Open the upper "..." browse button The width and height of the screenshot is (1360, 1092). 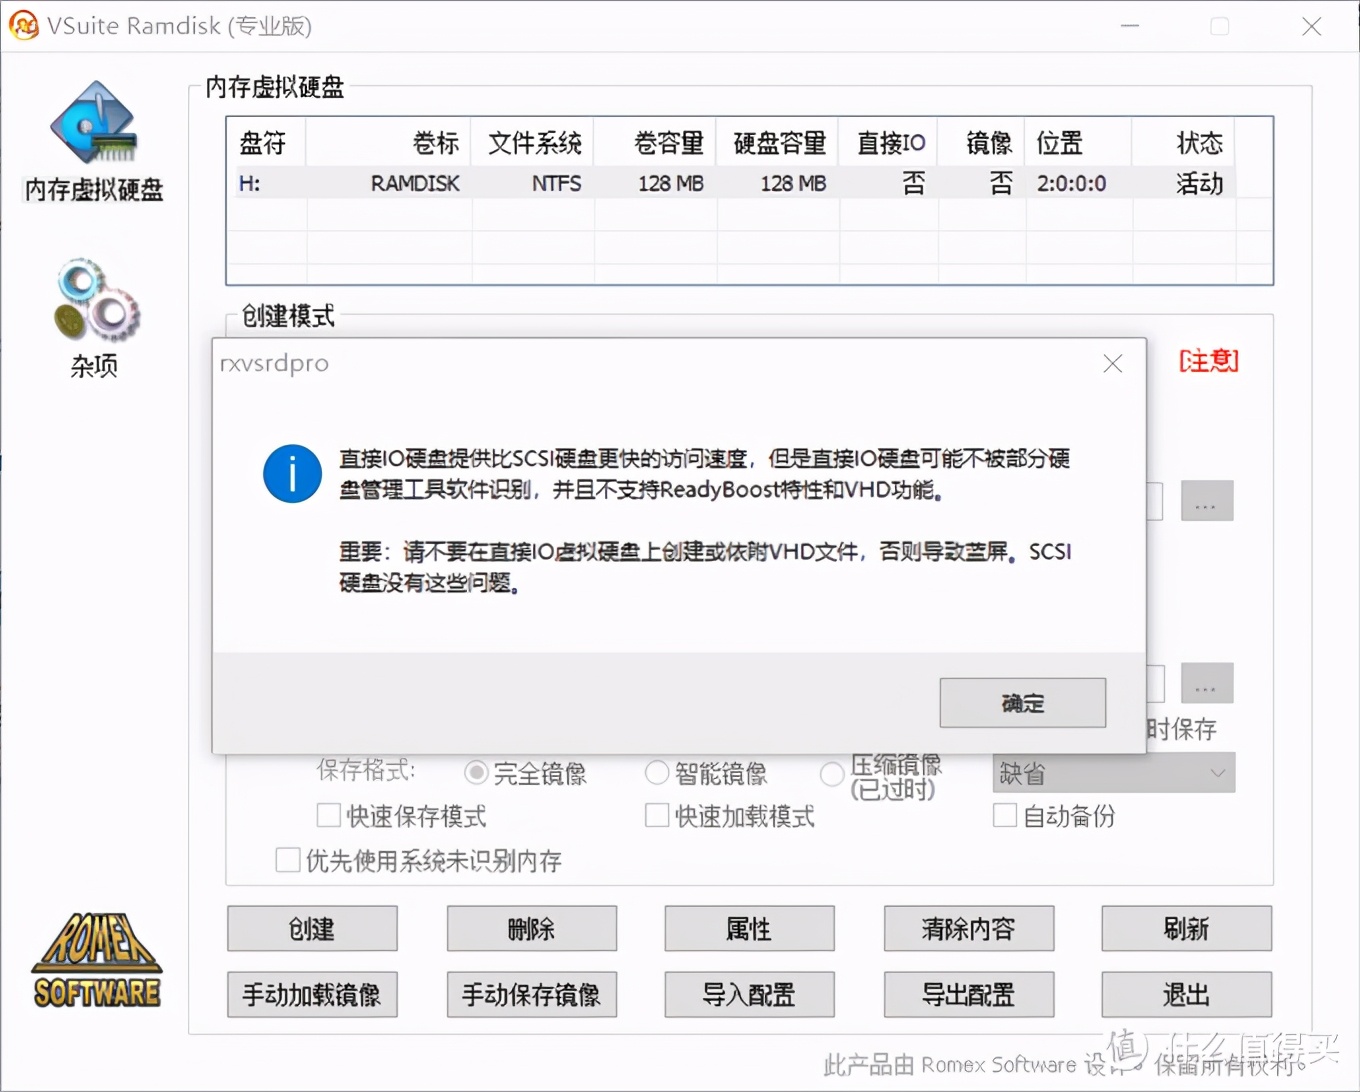(x=1206, y=500)
